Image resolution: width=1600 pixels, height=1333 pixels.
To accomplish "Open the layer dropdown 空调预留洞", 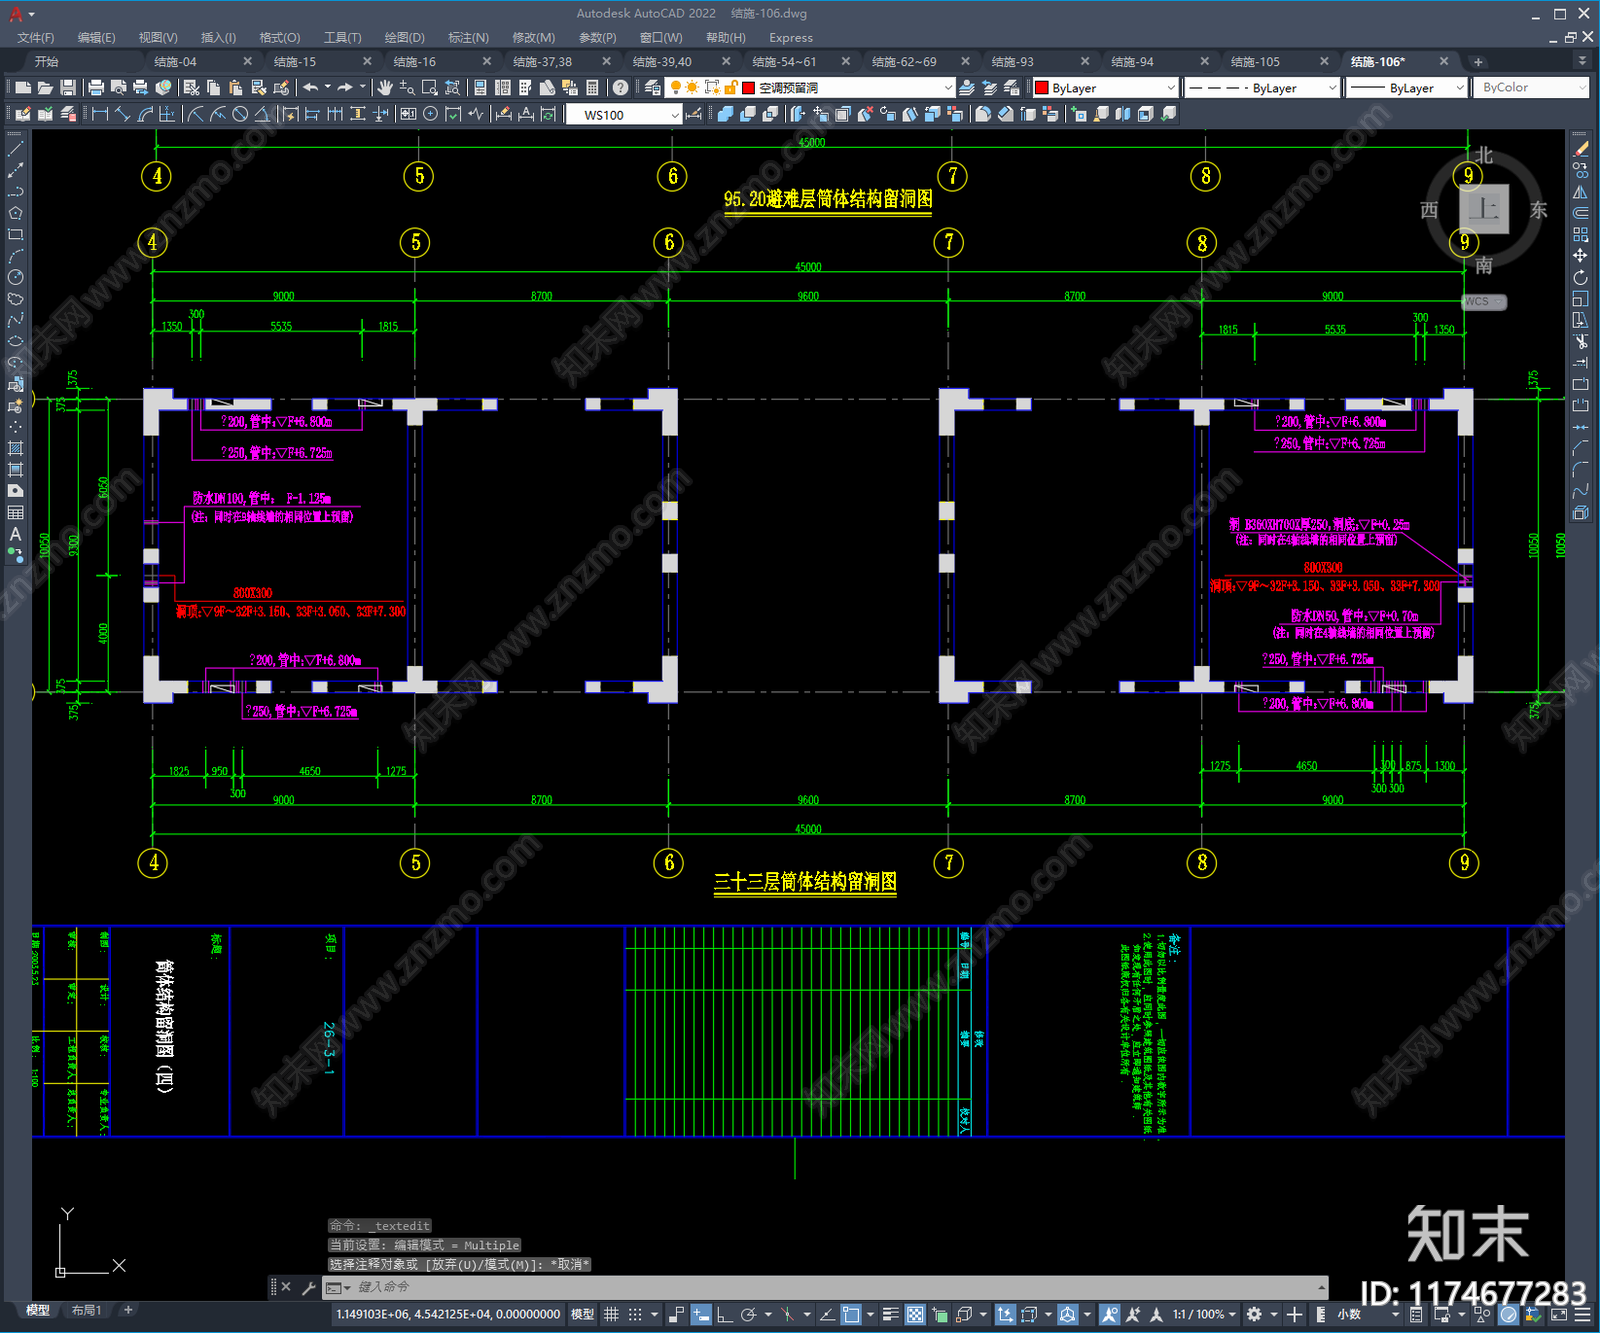I will [x=811, y=88].
